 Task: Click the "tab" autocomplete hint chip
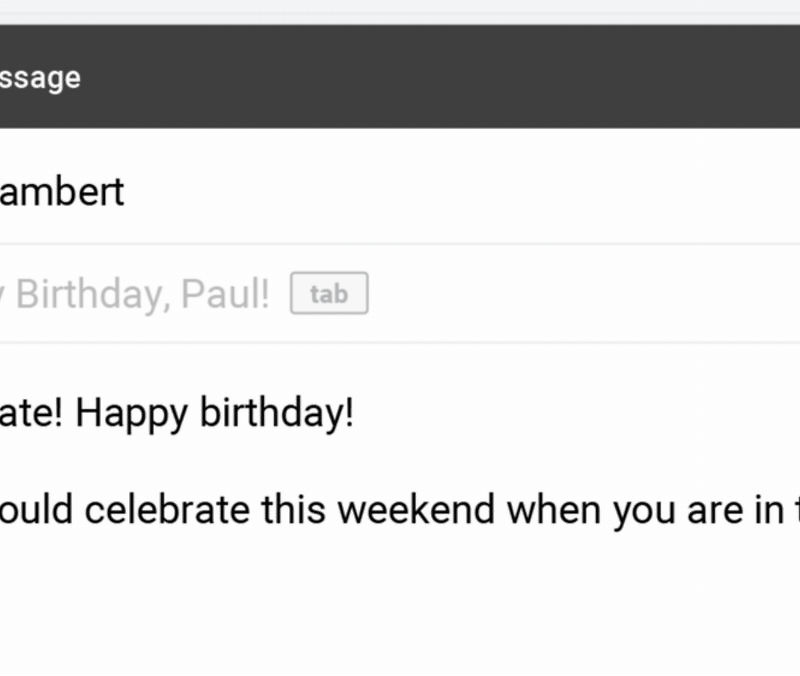[329, 294]
